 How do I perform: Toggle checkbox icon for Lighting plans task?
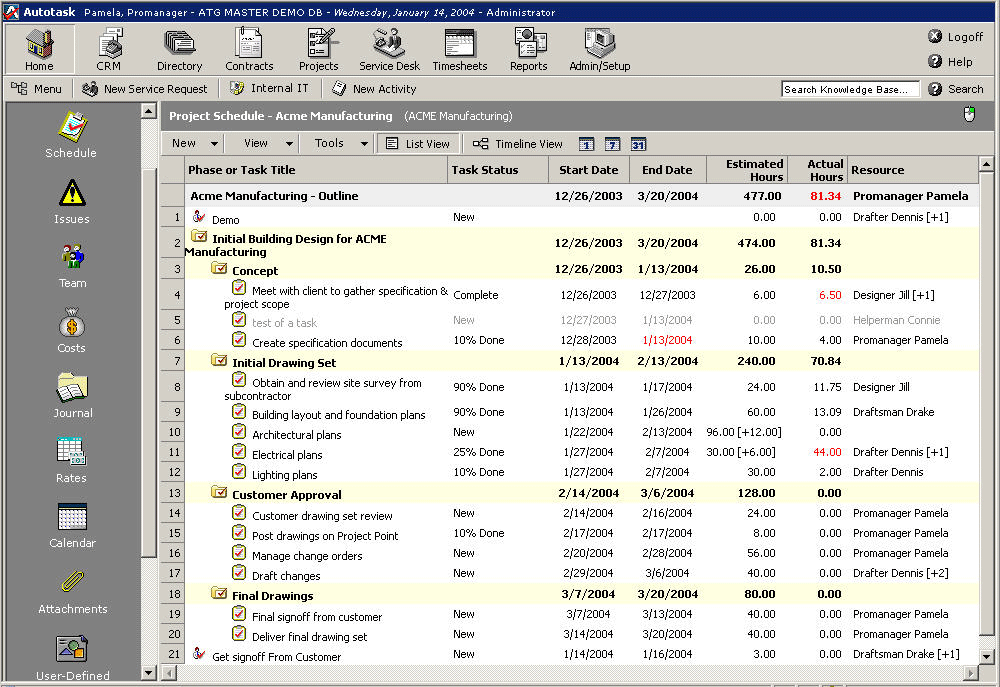coord(239,472)
